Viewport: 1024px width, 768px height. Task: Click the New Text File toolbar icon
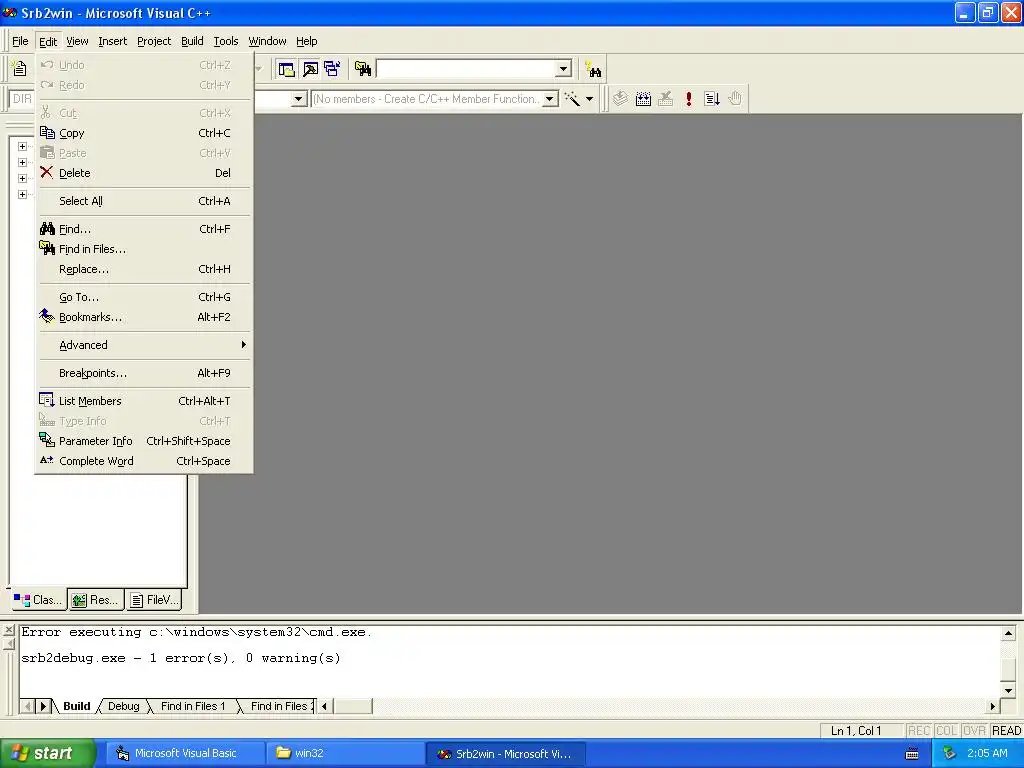coord(20,68)
